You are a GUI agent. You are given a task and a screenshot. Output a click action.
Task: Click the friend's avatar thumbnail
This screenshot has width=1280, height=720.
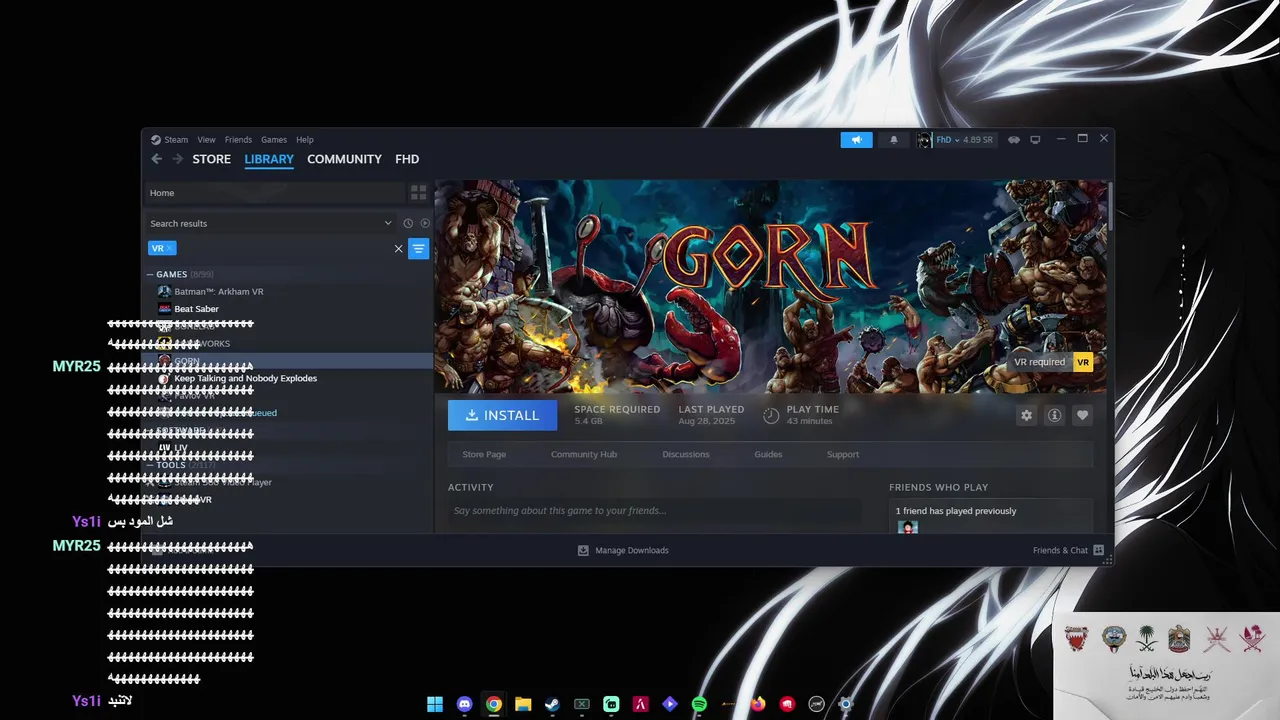907,527
